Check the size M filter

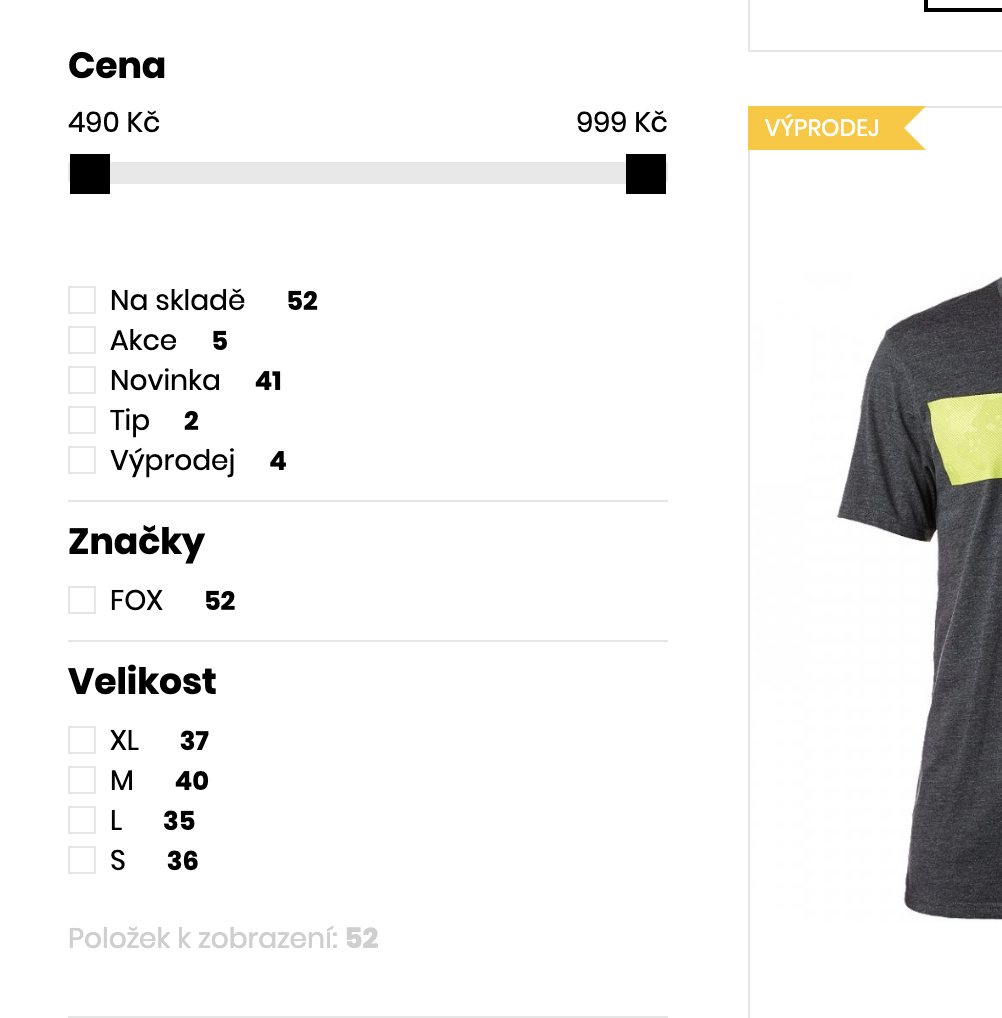82,779
